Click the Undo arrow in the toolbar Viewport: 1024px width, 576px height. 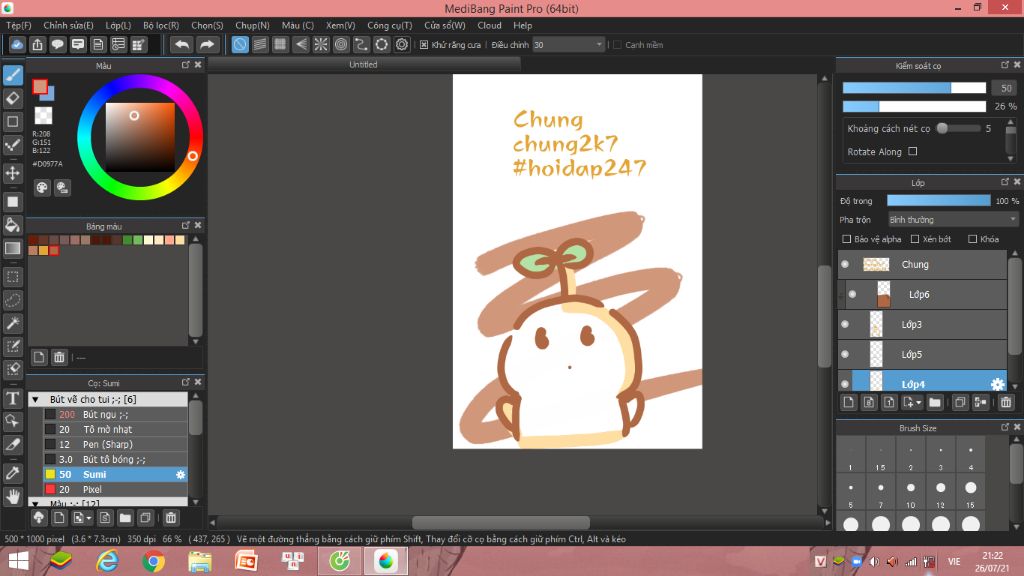point(181,44)
